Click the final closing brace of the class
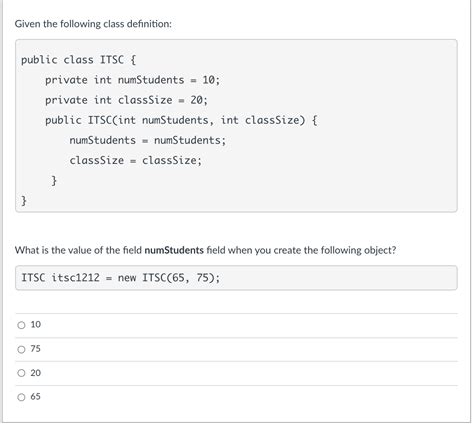This screenshot has height=425, width=474. [x=24, y=201]
